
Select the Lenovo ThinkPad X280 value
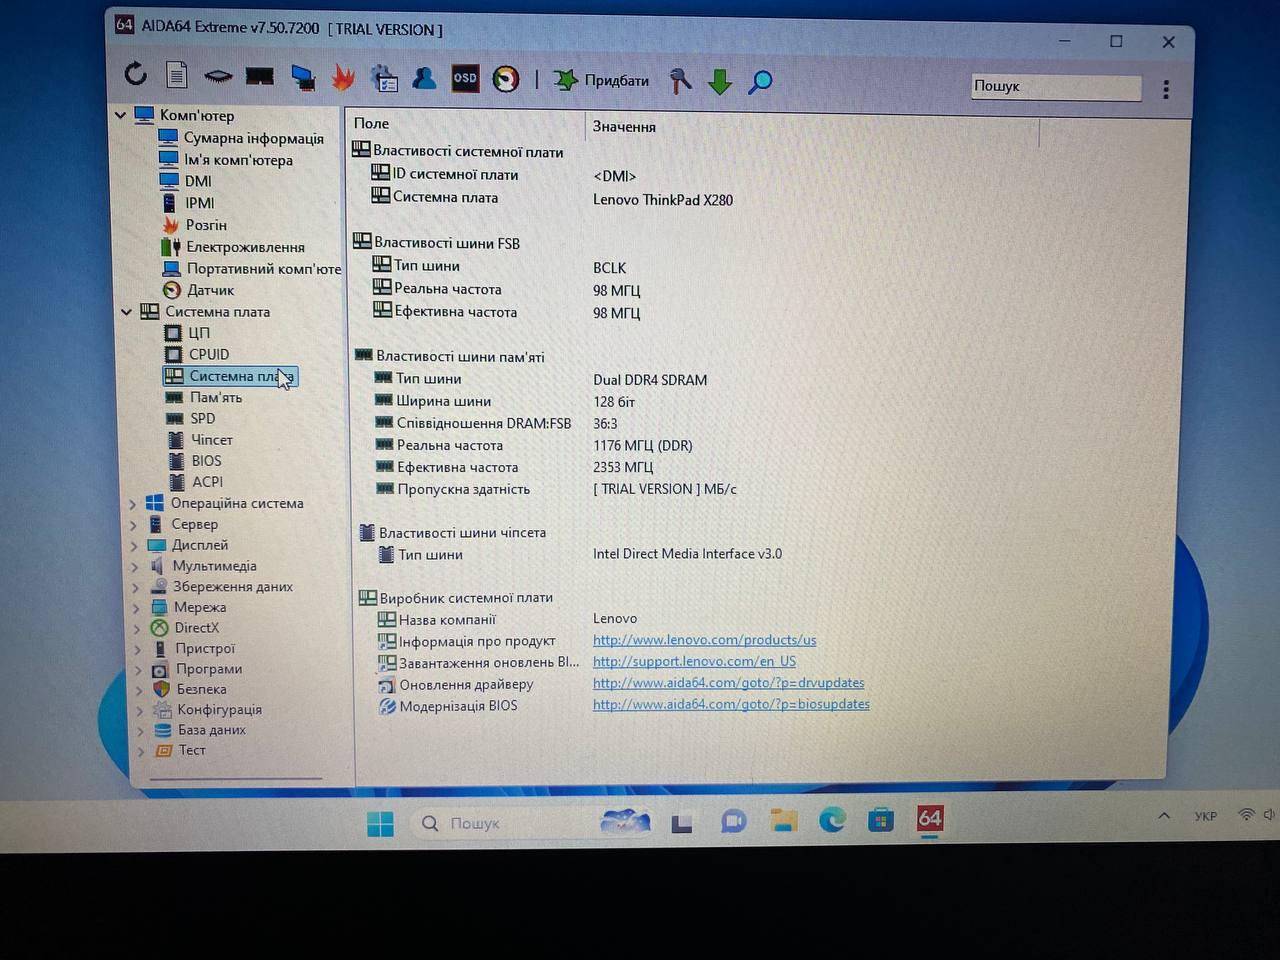click(663, 200)
